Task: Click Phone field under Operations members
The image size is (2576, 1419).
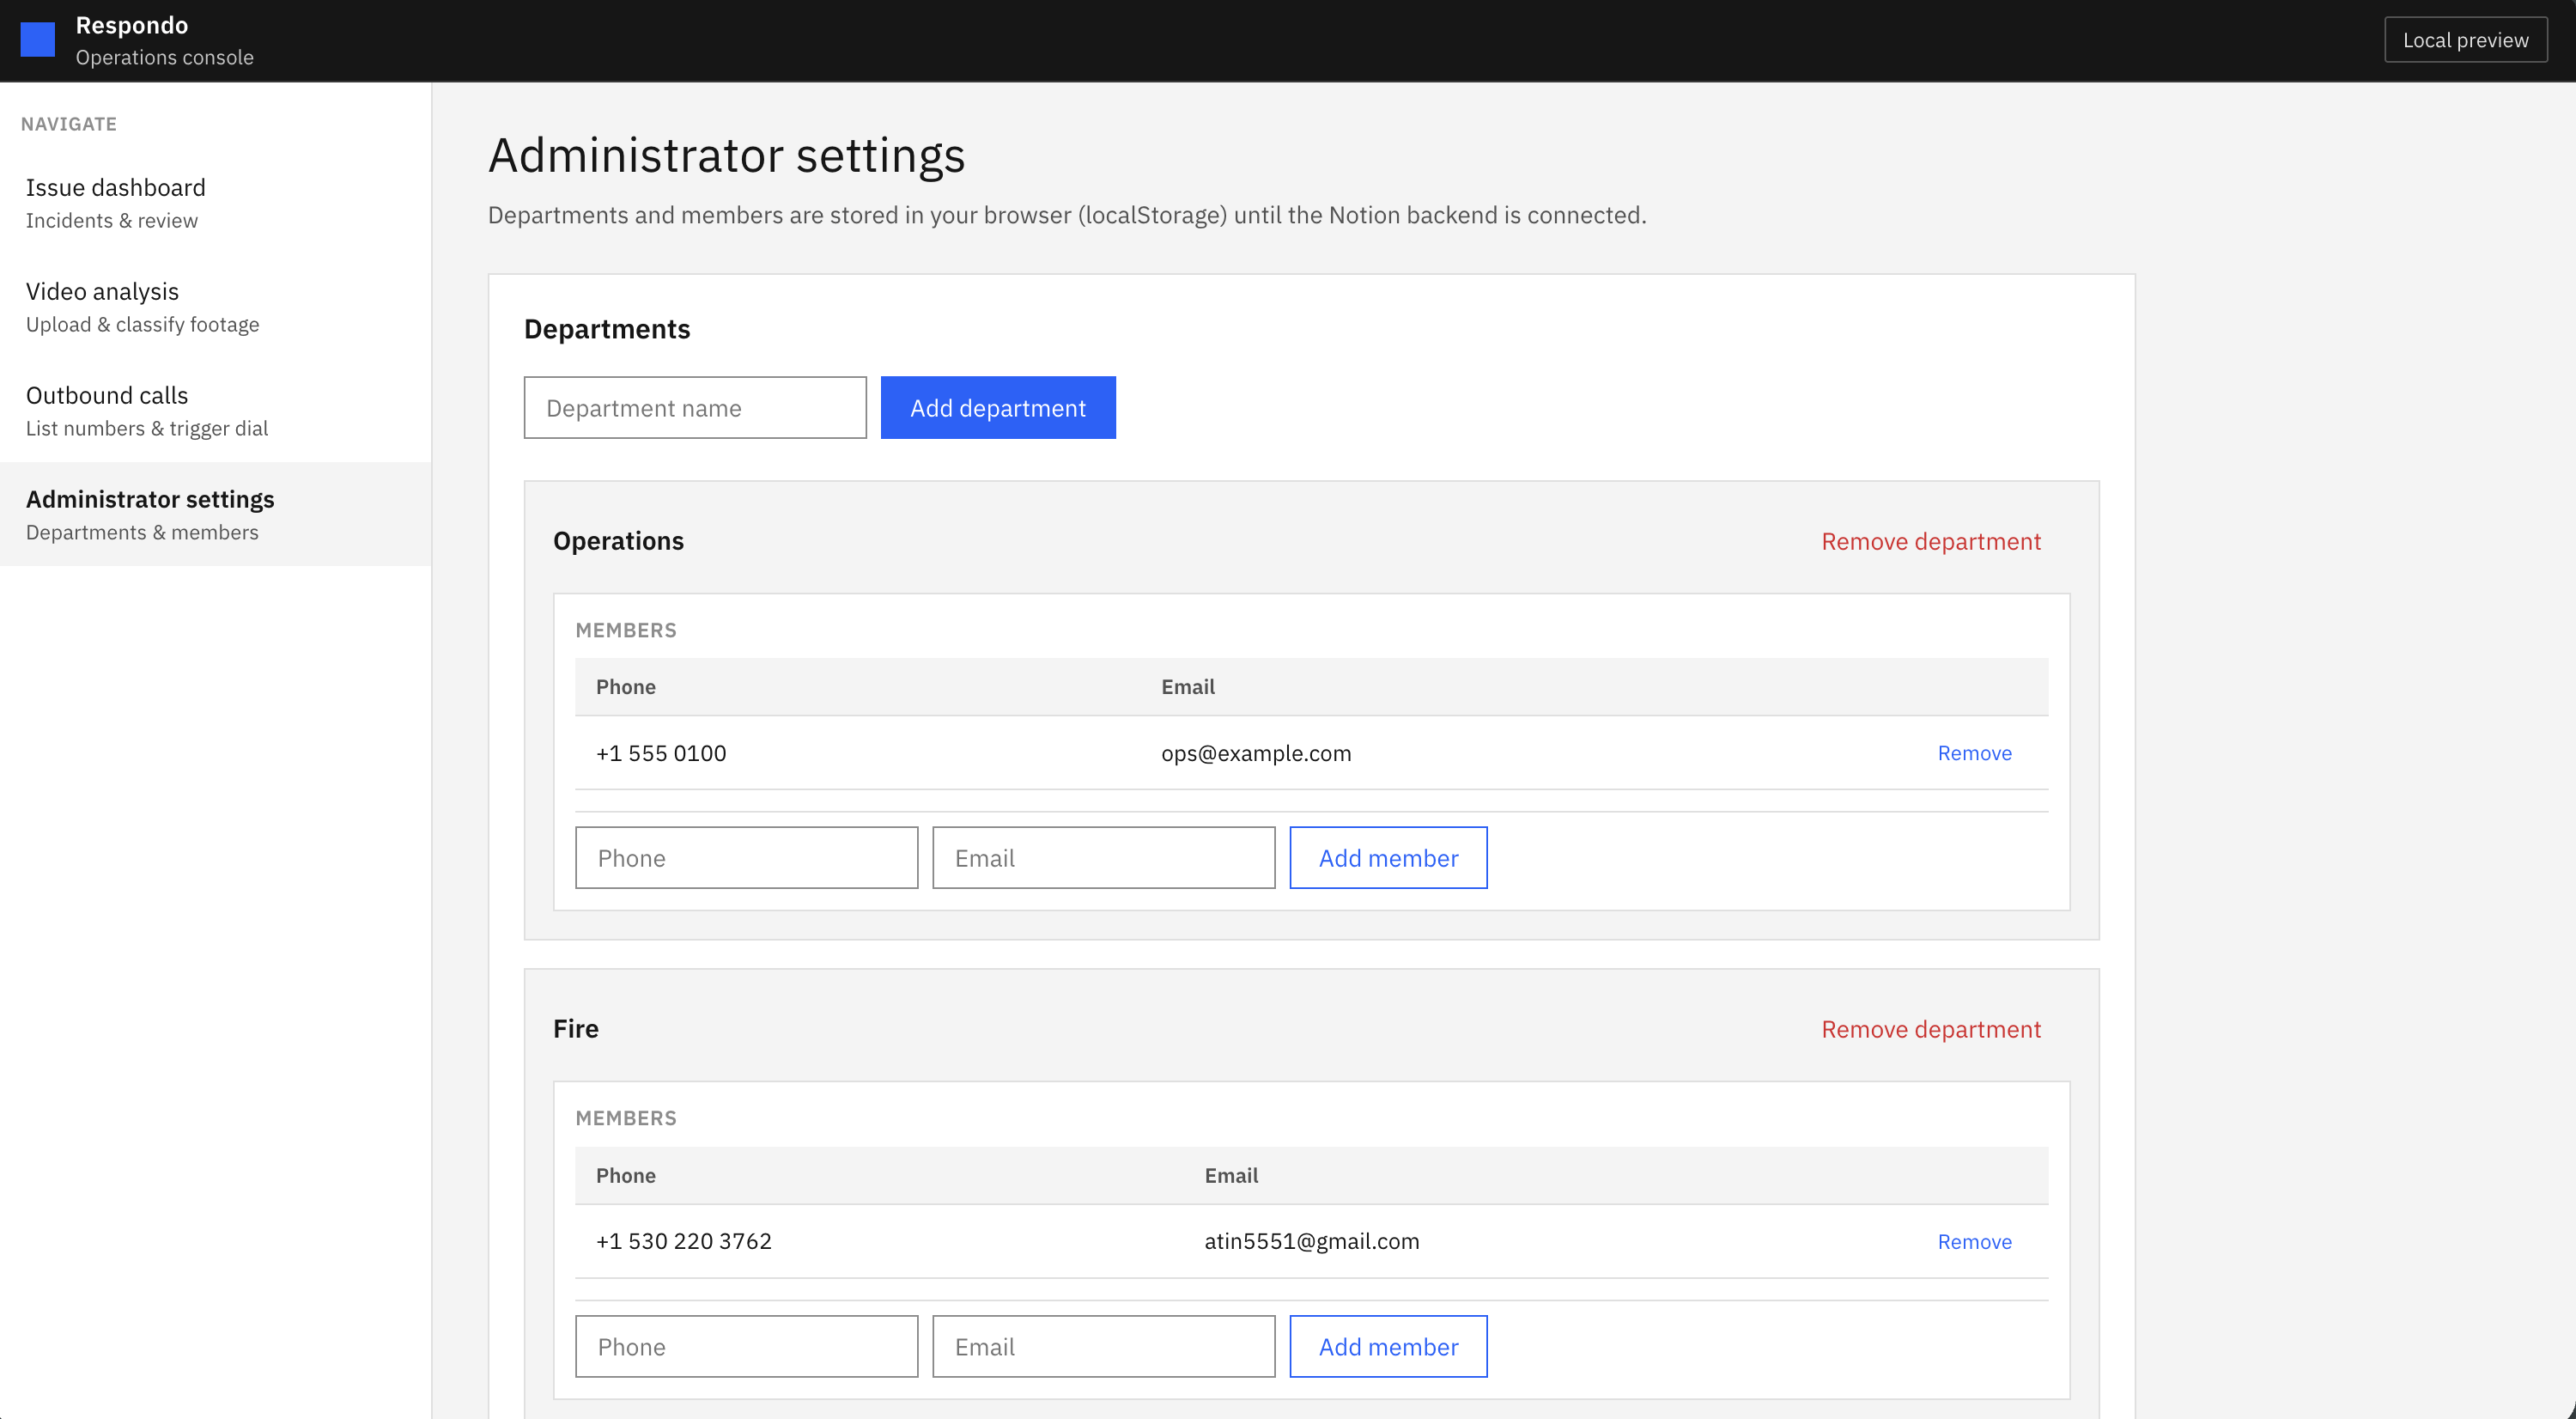Action: (746, 858)
